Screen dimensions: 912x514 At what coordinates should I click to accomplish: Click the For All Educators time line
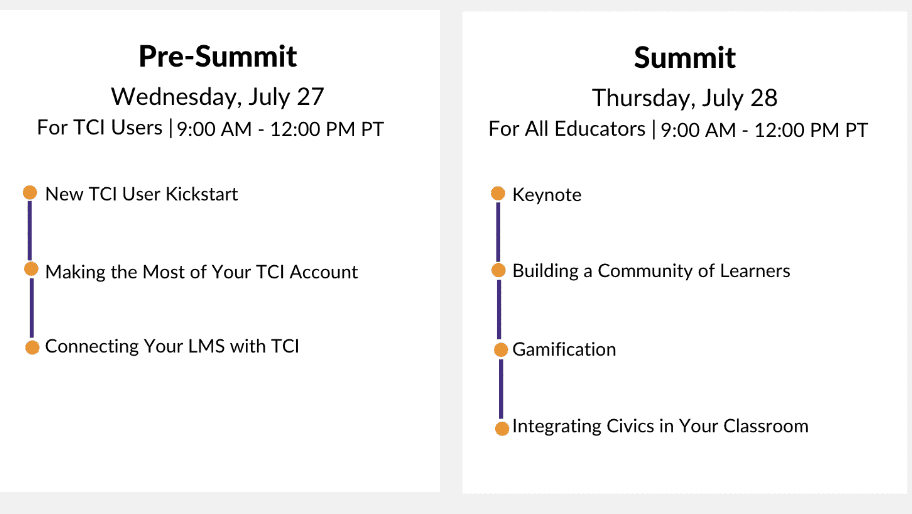678,130
